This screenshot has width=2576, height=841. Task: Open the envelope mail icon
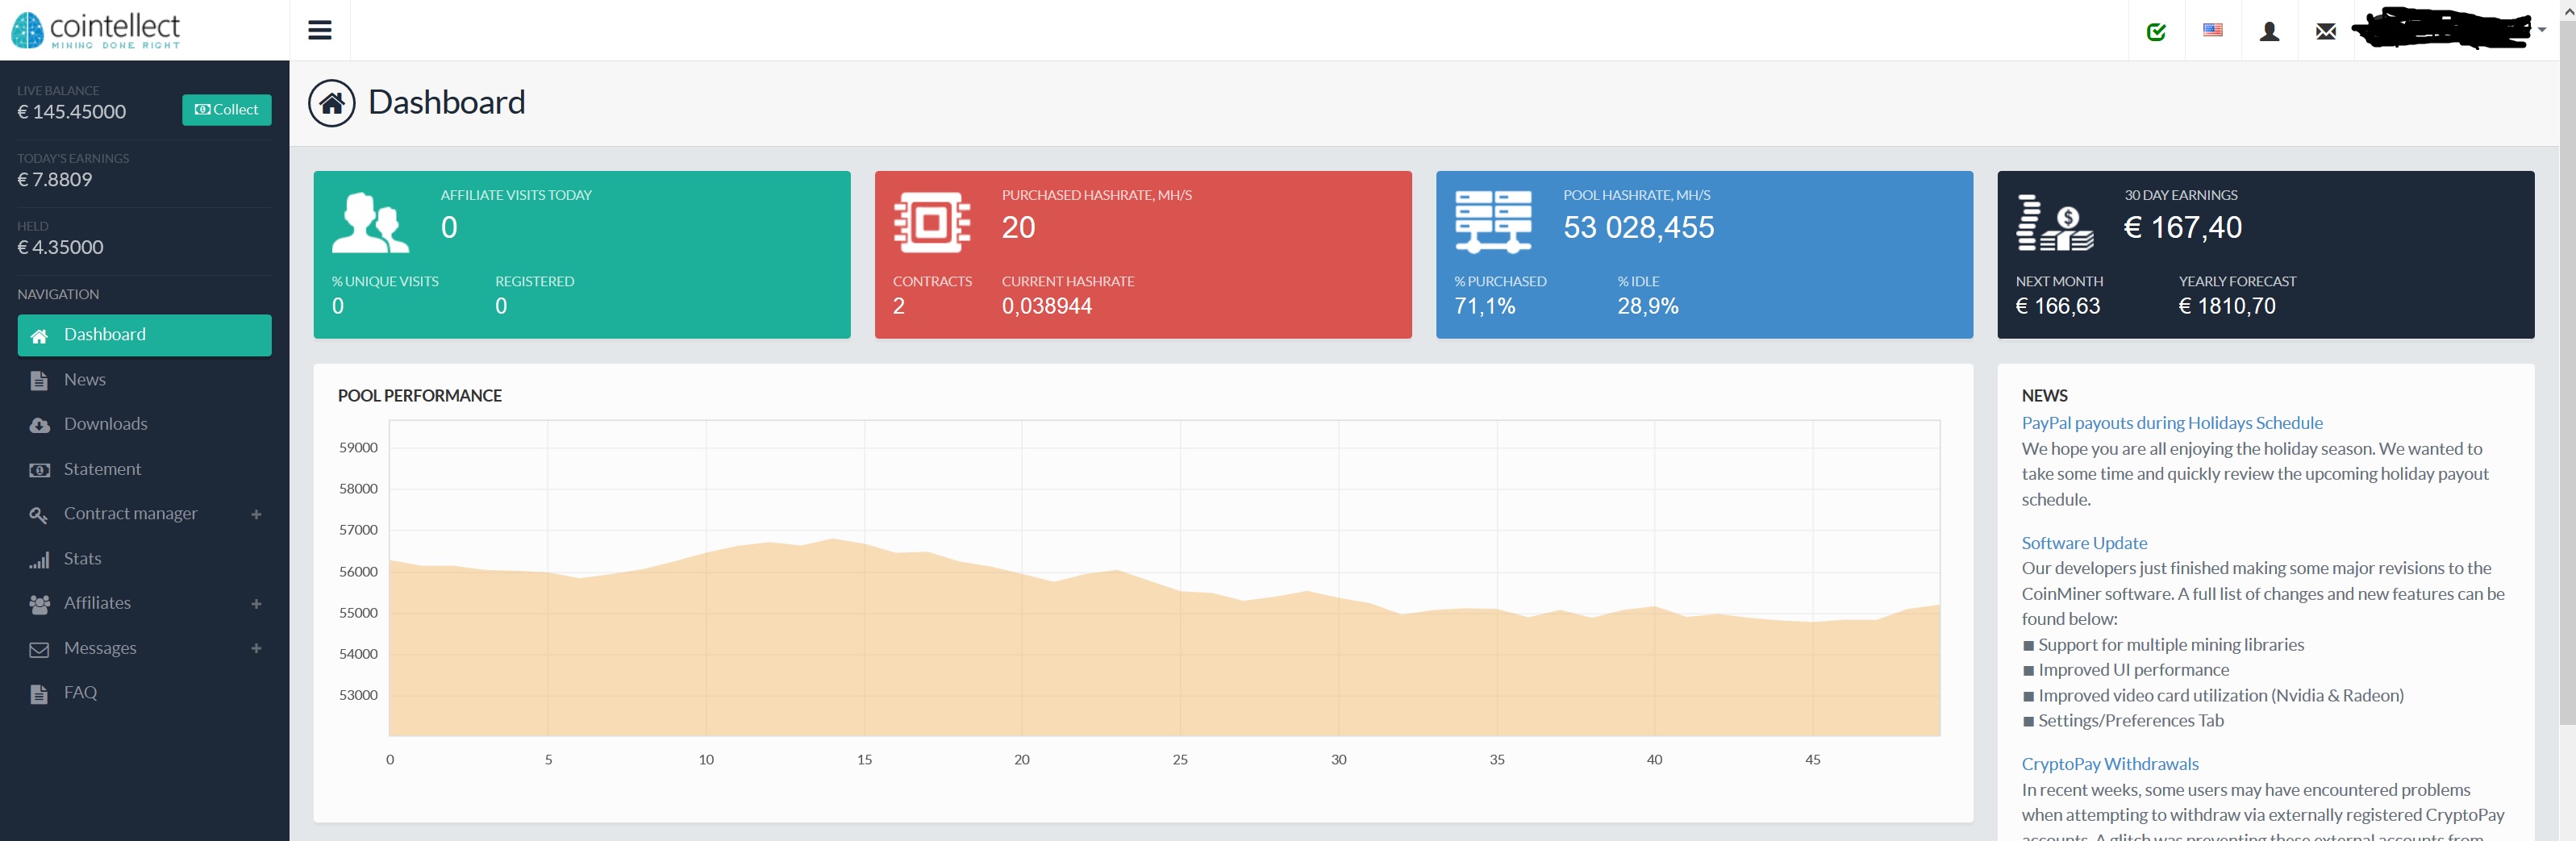(2326, 32)
